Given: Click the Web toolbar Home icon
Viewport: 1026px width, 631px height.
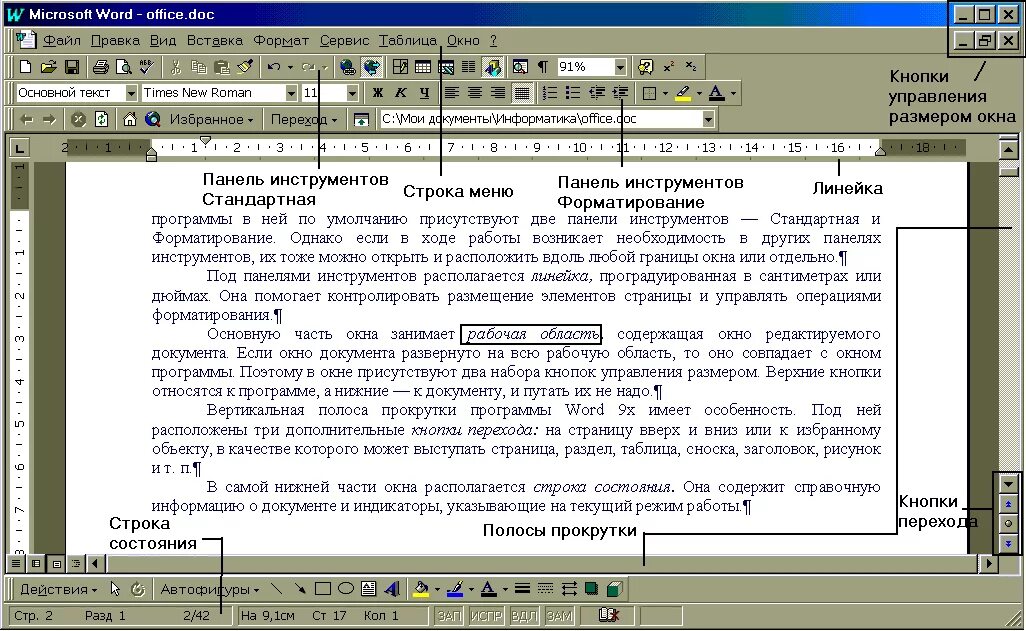Looking at the screenshot, I should point(130,119).
